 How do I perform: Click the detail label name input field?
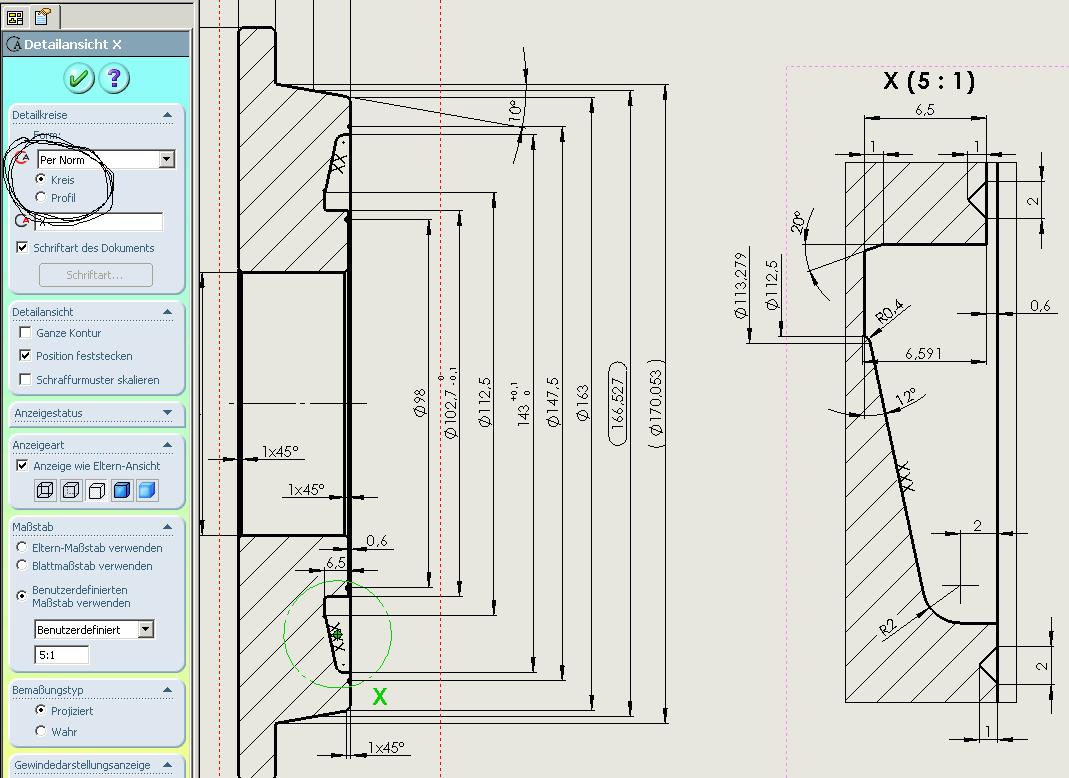click(x=99, y=222)
